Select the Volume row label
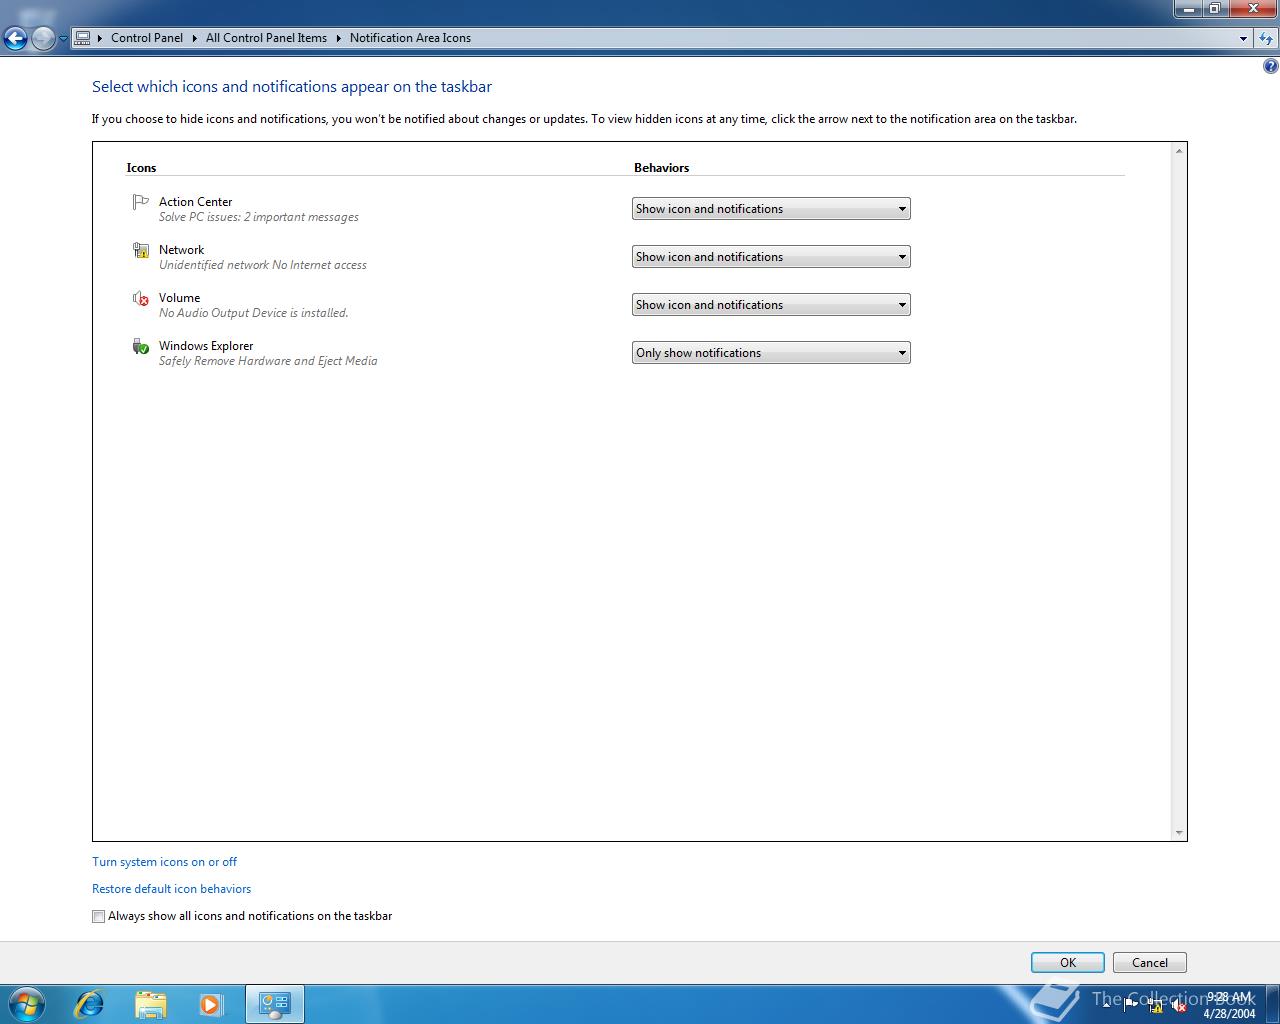The height and width of the screenshot is (1024, 1280). pos(179,298)
